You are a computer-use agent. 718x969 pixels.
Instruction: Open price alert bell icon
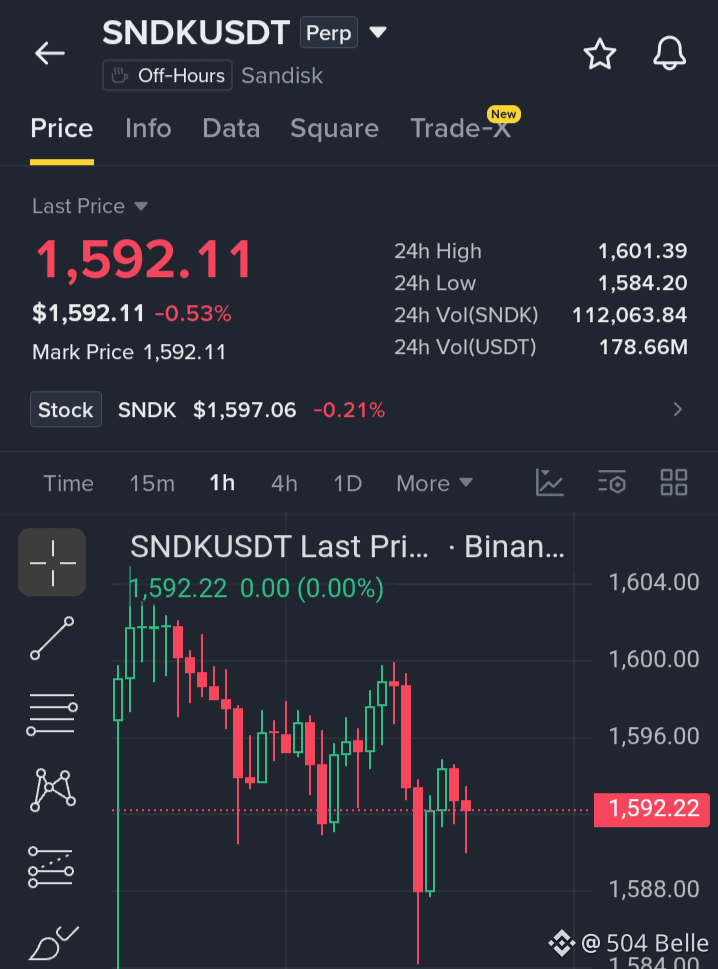coord(669,53)
